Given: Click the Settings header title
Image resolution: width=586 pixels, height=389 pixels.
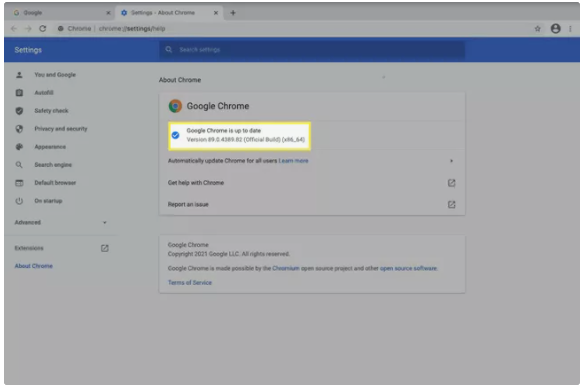Looking at the screenshot, I should [x=28, y=50].
